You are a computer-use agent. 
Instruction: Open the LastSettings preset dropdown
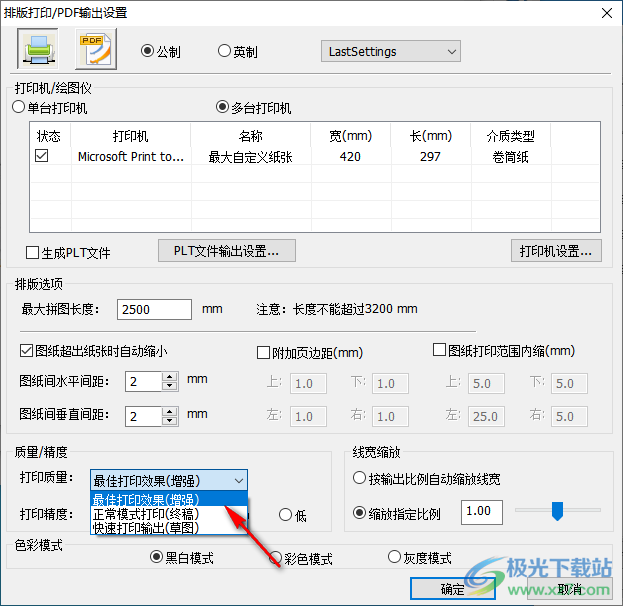click(x=391, y=51)
